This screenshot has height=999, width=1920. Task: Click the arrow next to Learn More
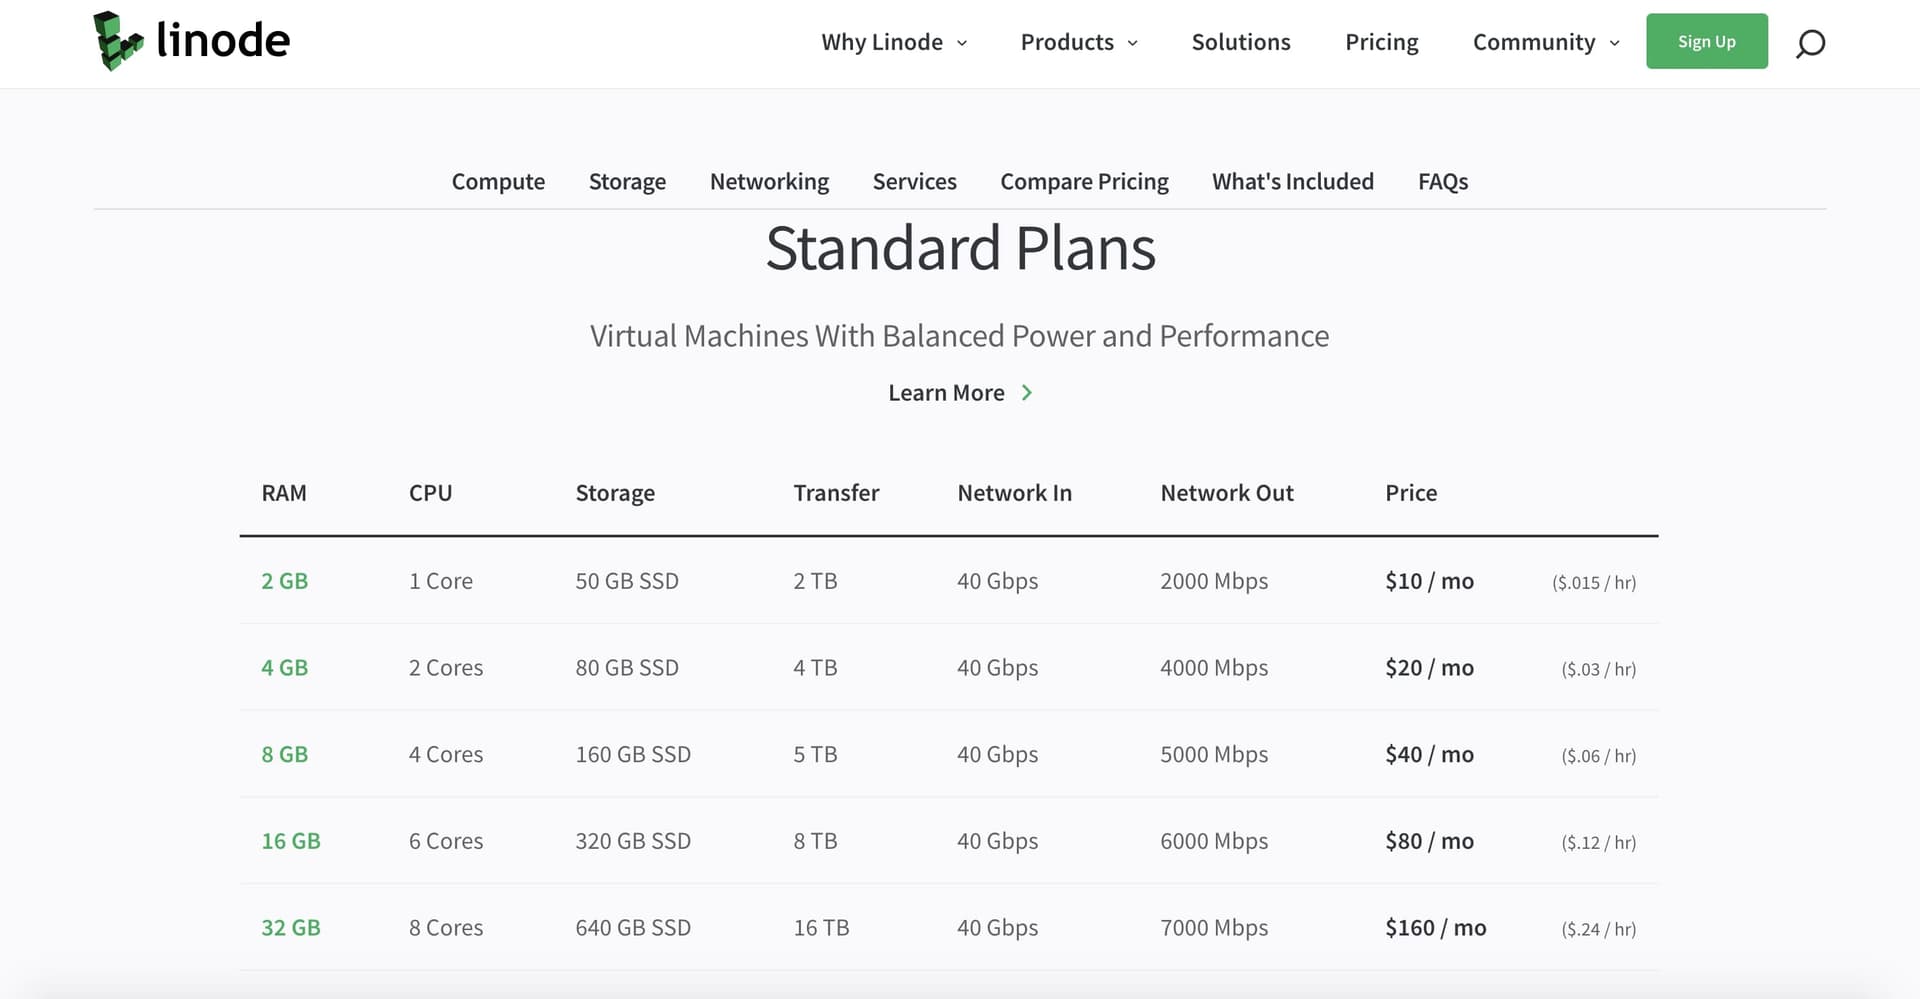1026,393
